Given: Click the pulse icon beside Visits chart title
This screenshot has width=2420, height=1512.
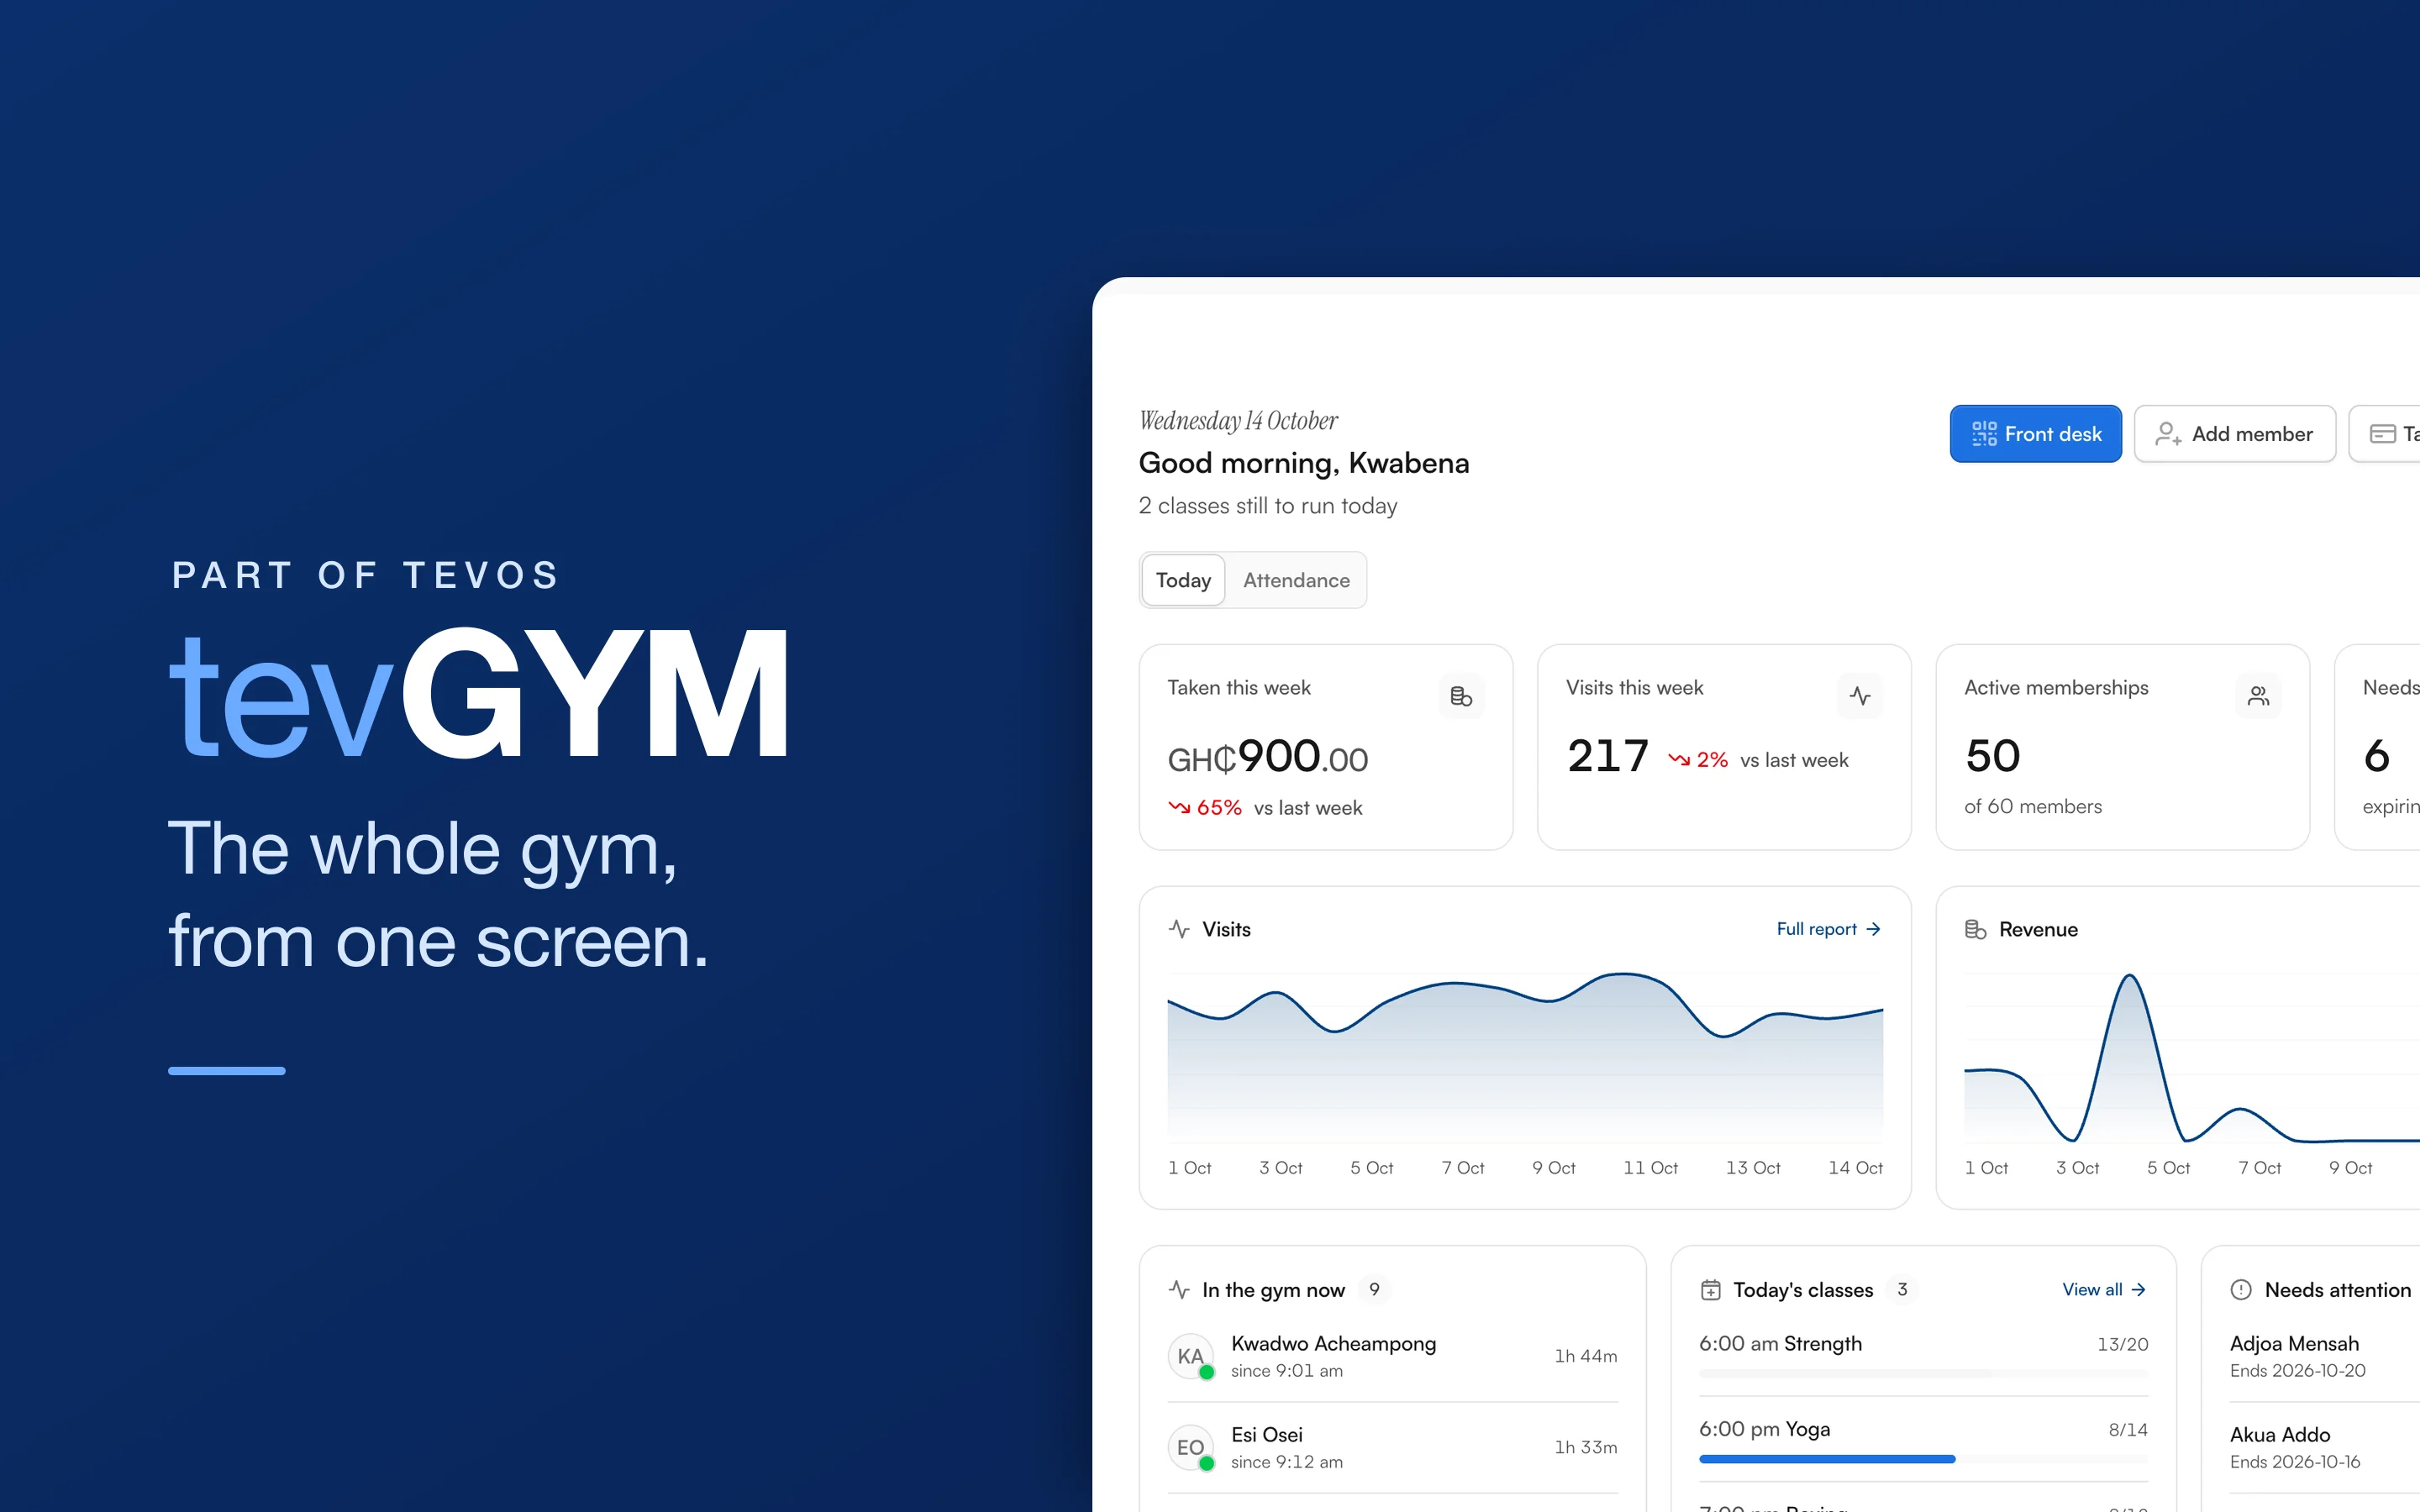Looking at the screenshot, I should (1179, 929).
